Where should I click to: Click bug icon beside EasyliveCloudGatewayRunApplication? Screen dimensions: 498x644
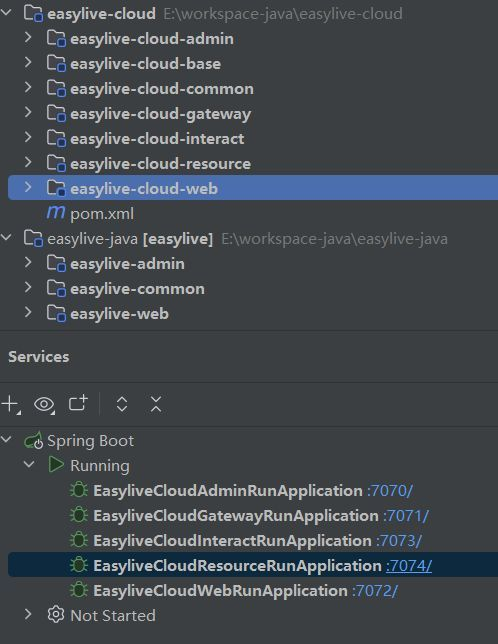click(x=79, y=515)
